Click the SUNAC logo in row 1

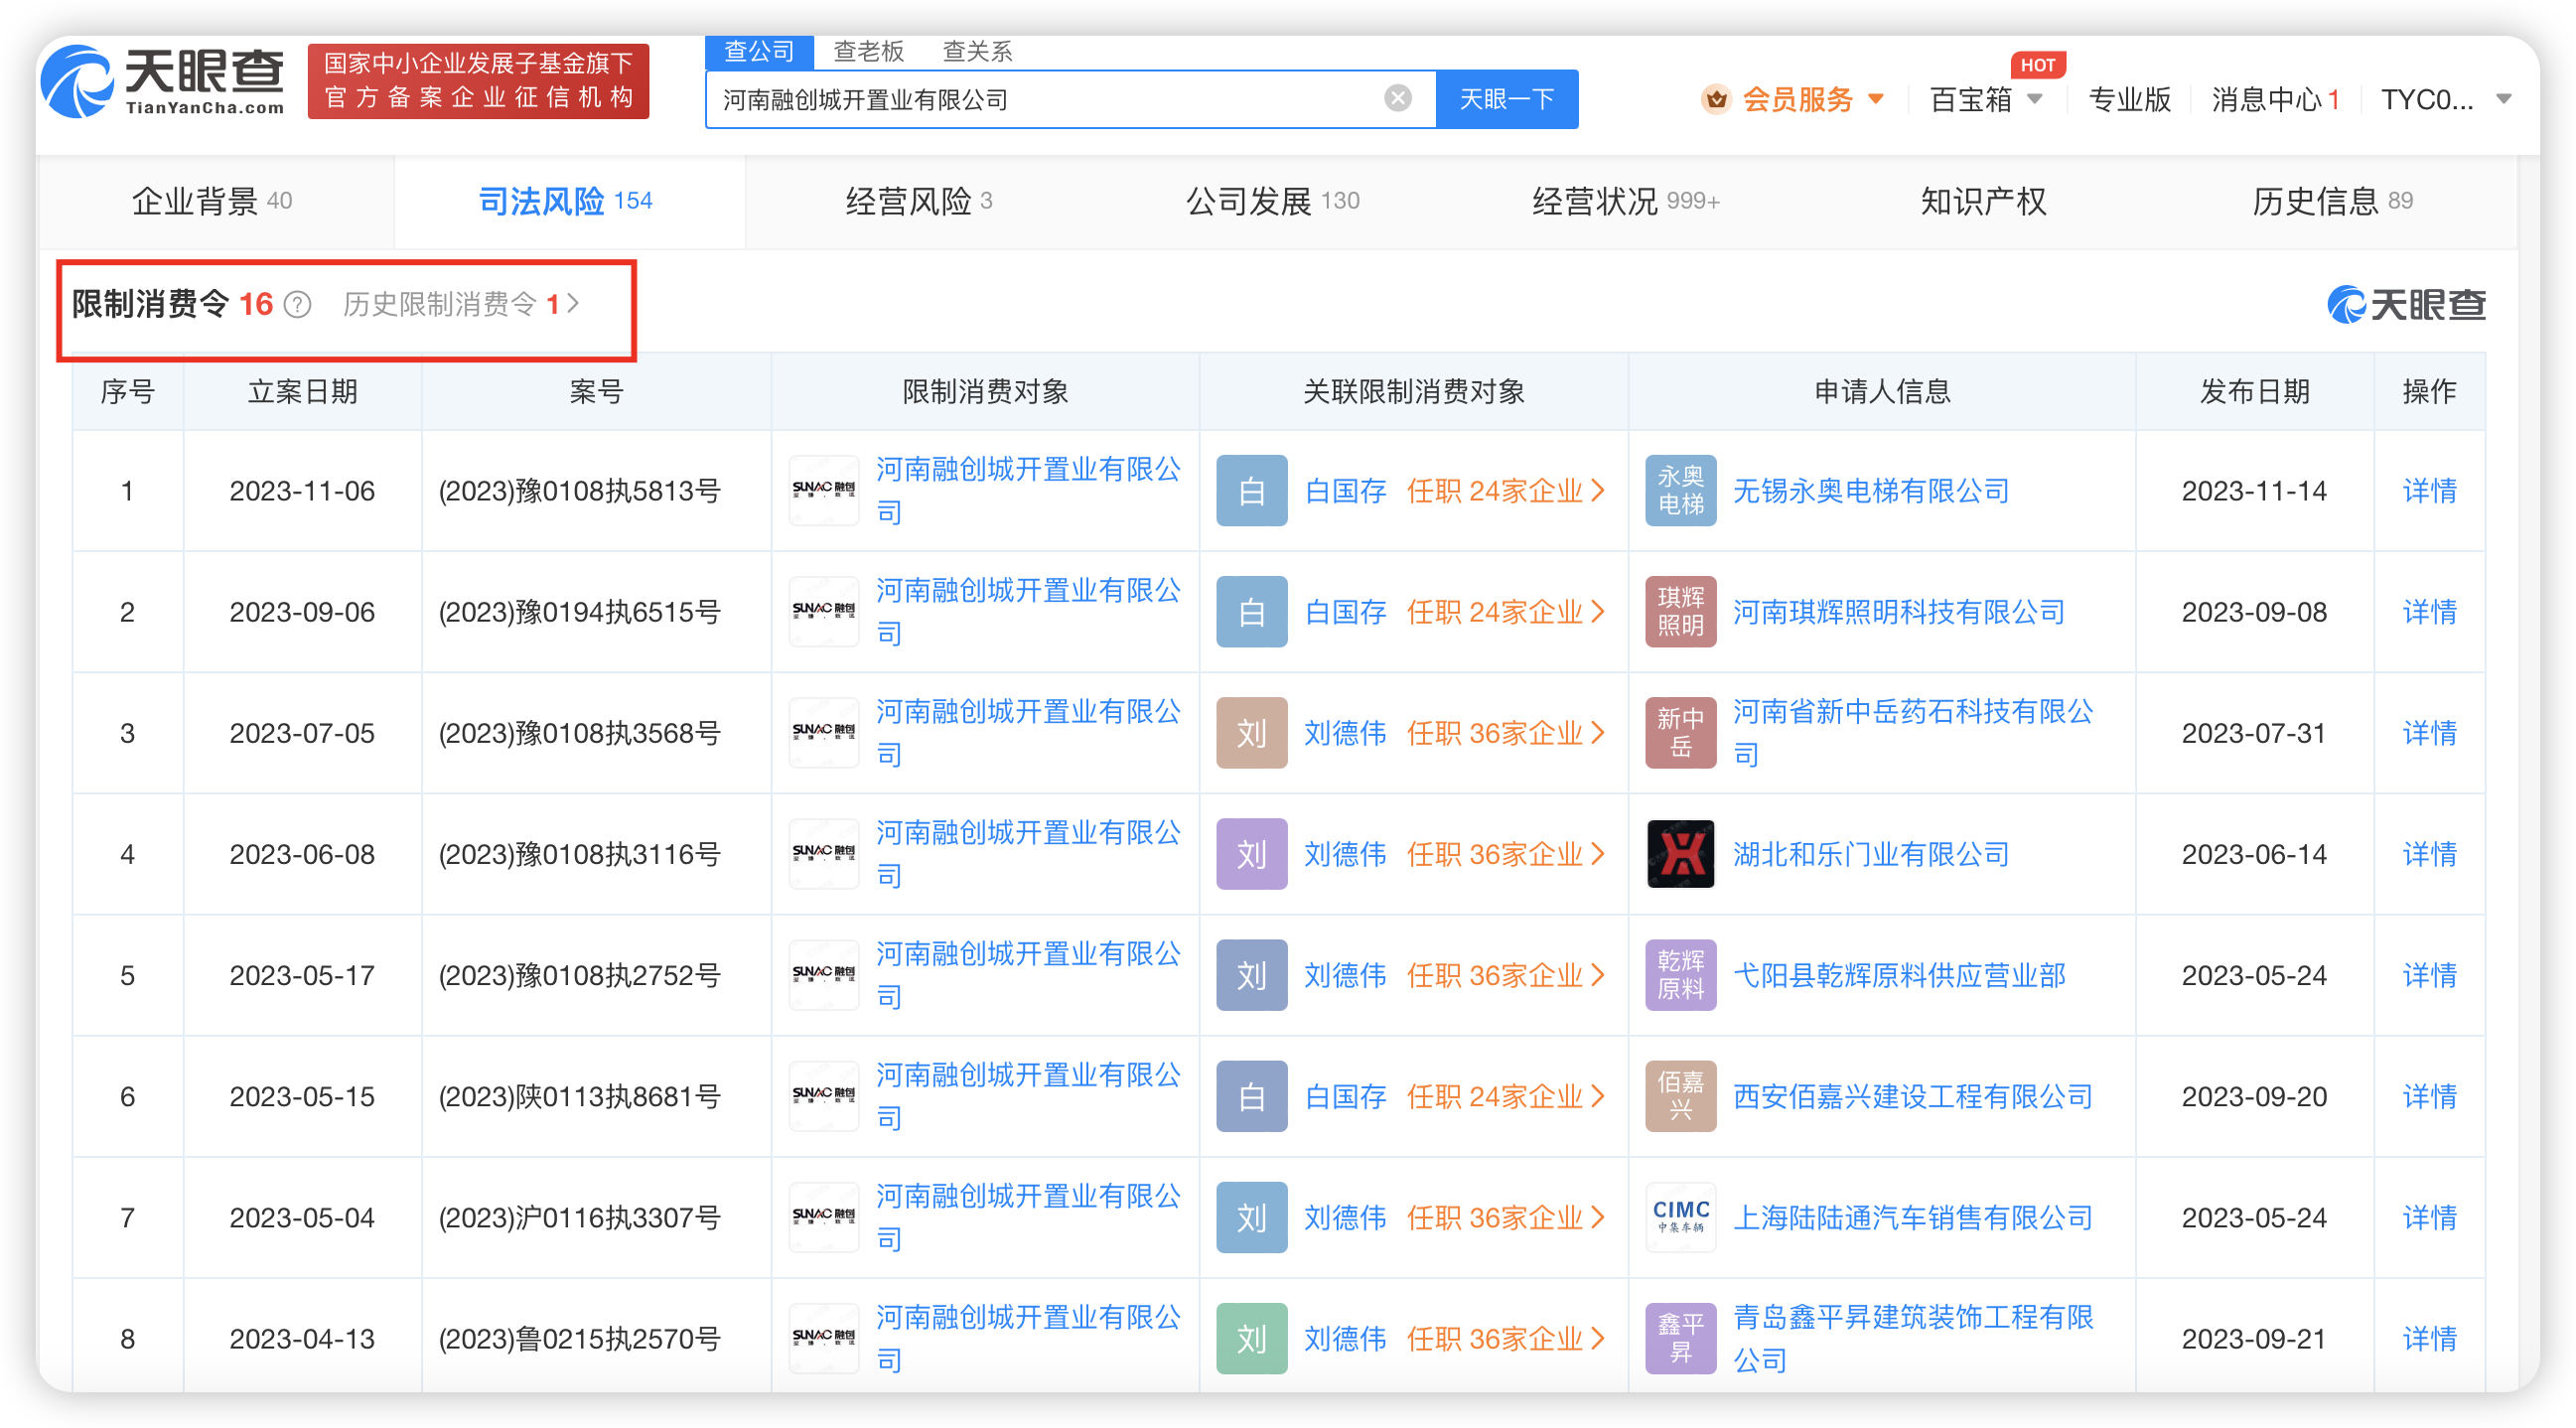[823, 491]
